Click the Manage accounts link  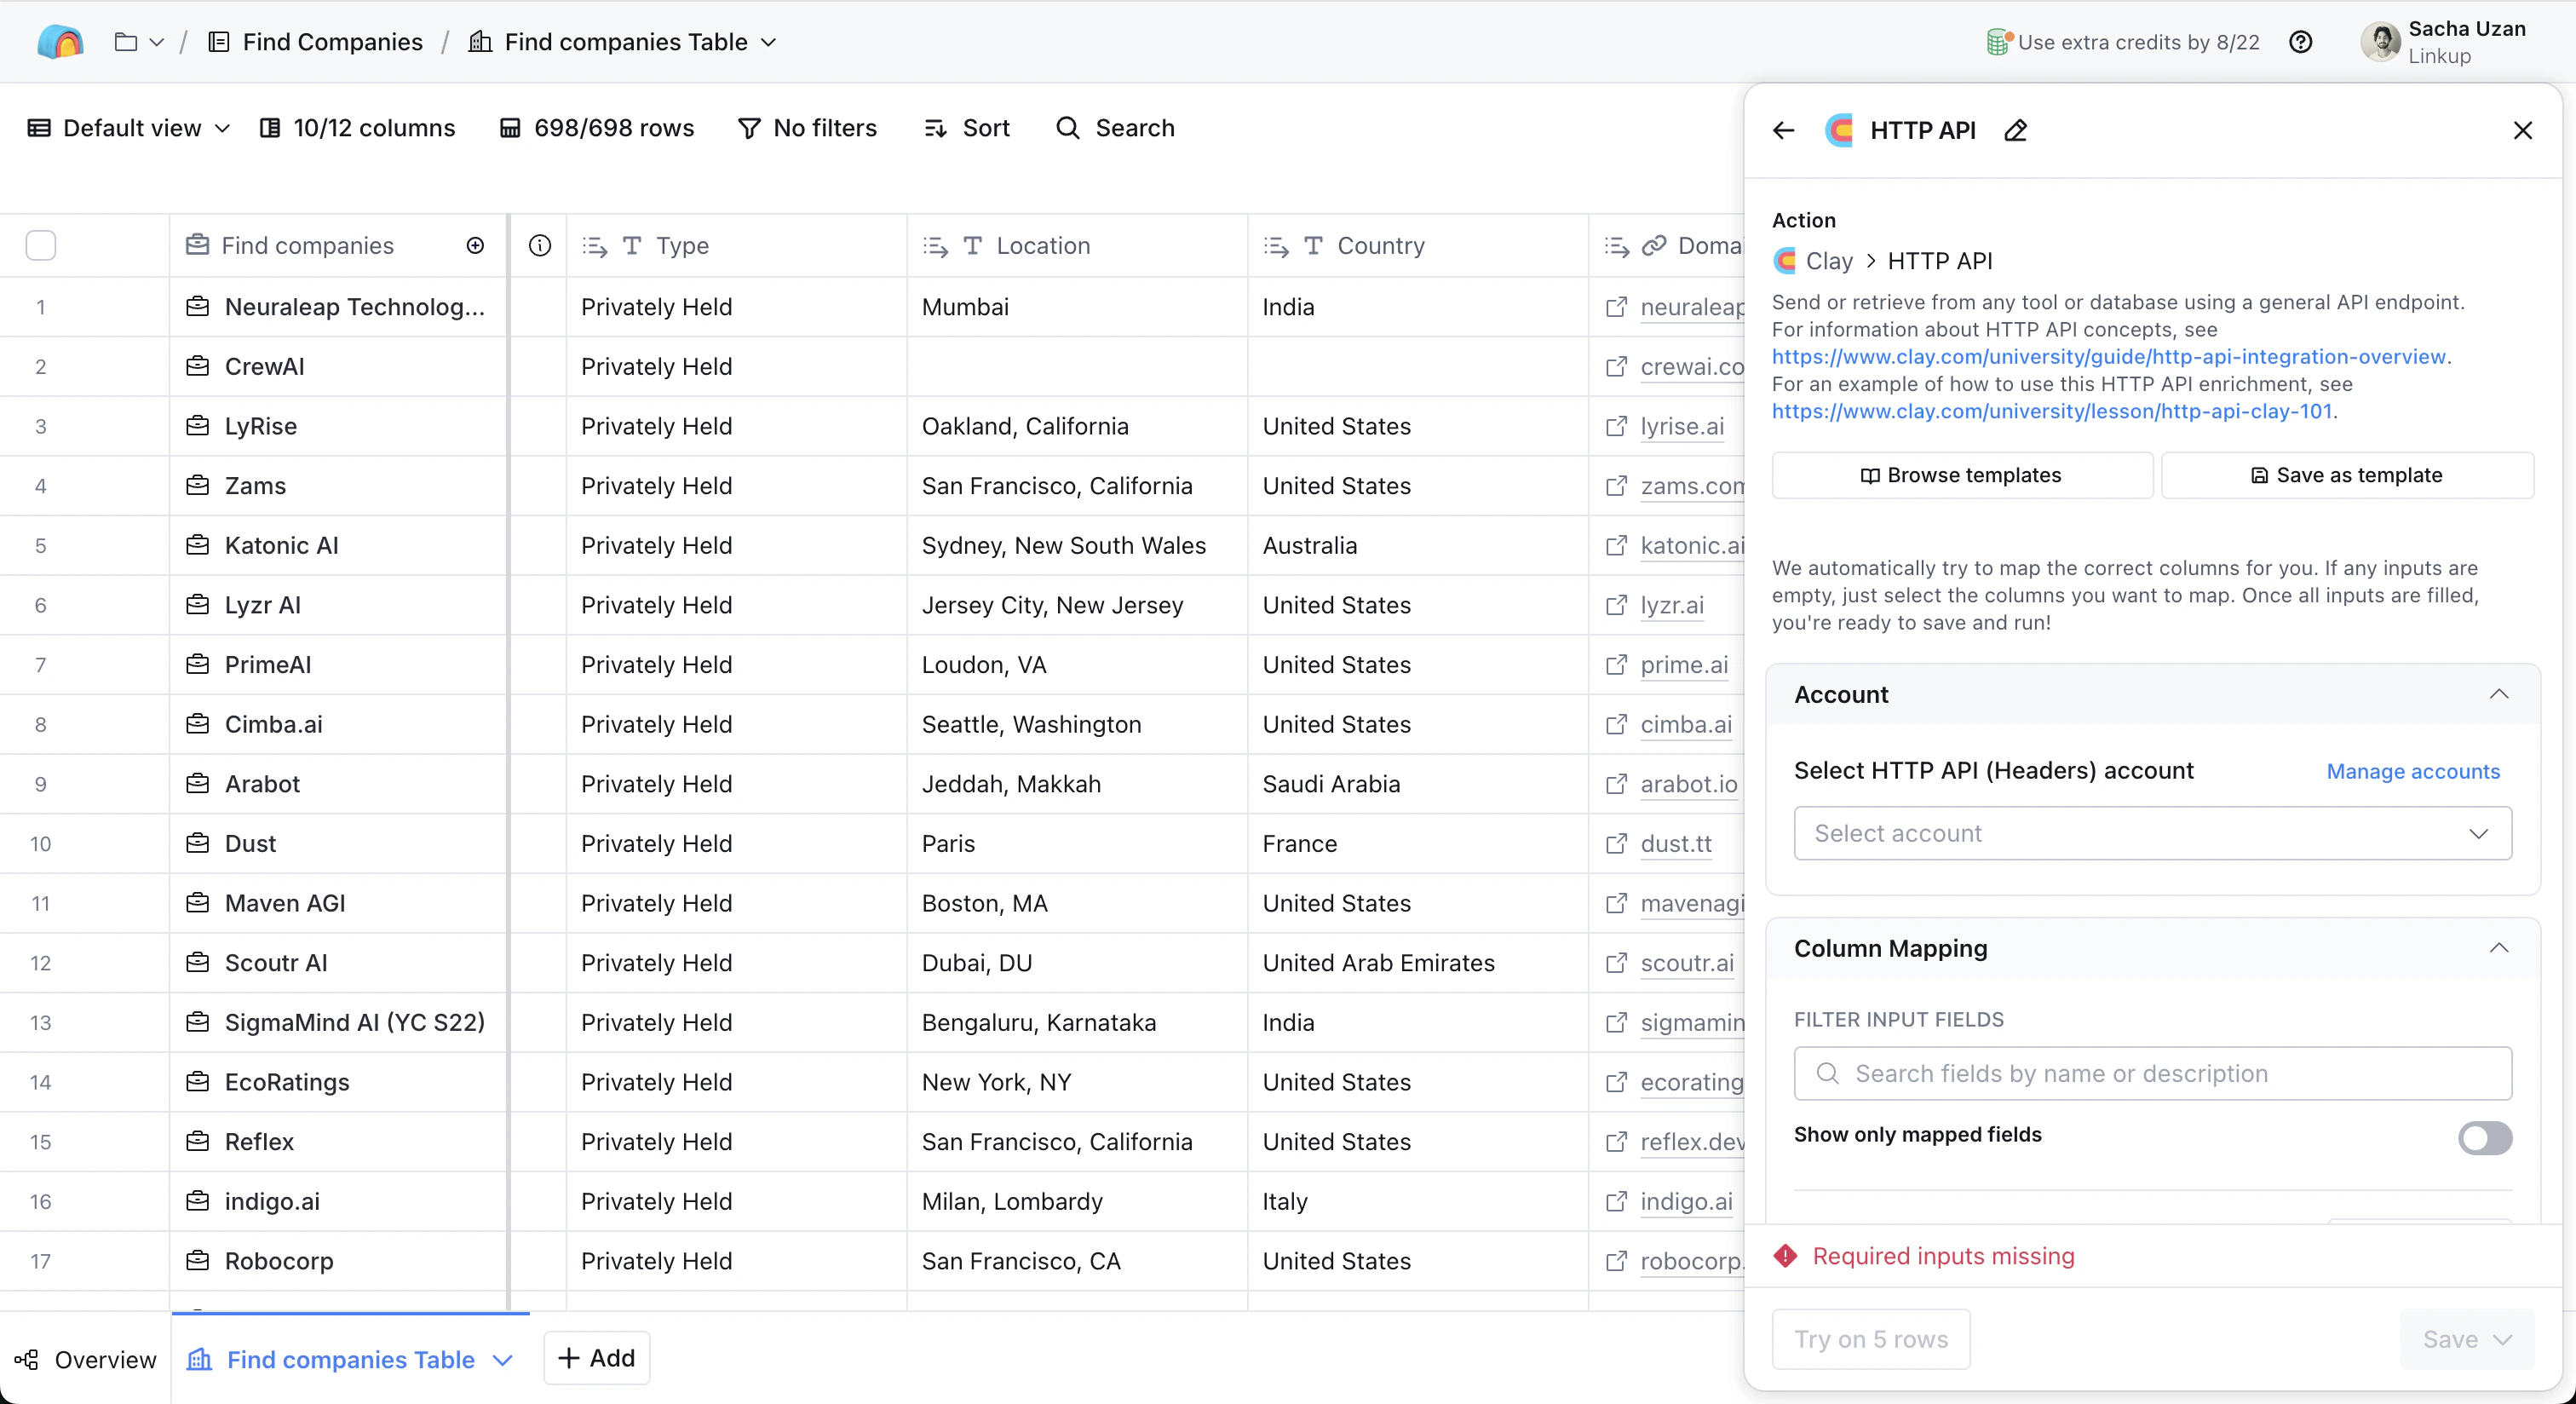coord(2412,771)
